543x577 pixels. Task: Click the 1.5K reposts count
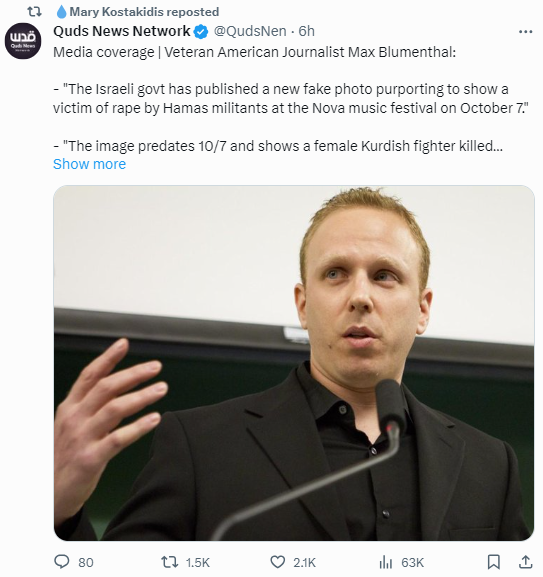coord(198,562)
